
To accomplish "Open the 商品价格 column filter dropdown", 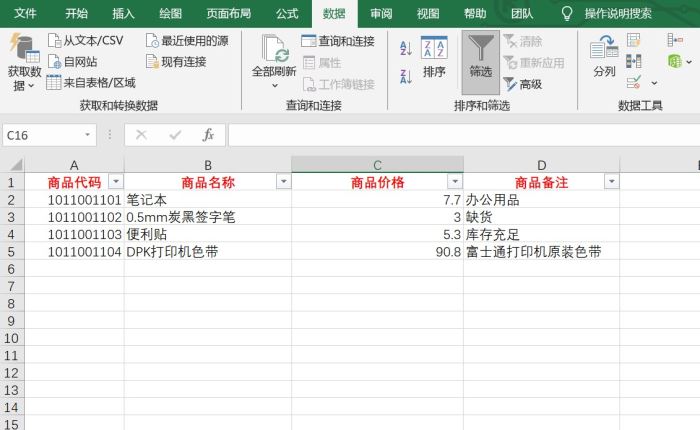I will [x=455, y=182].
